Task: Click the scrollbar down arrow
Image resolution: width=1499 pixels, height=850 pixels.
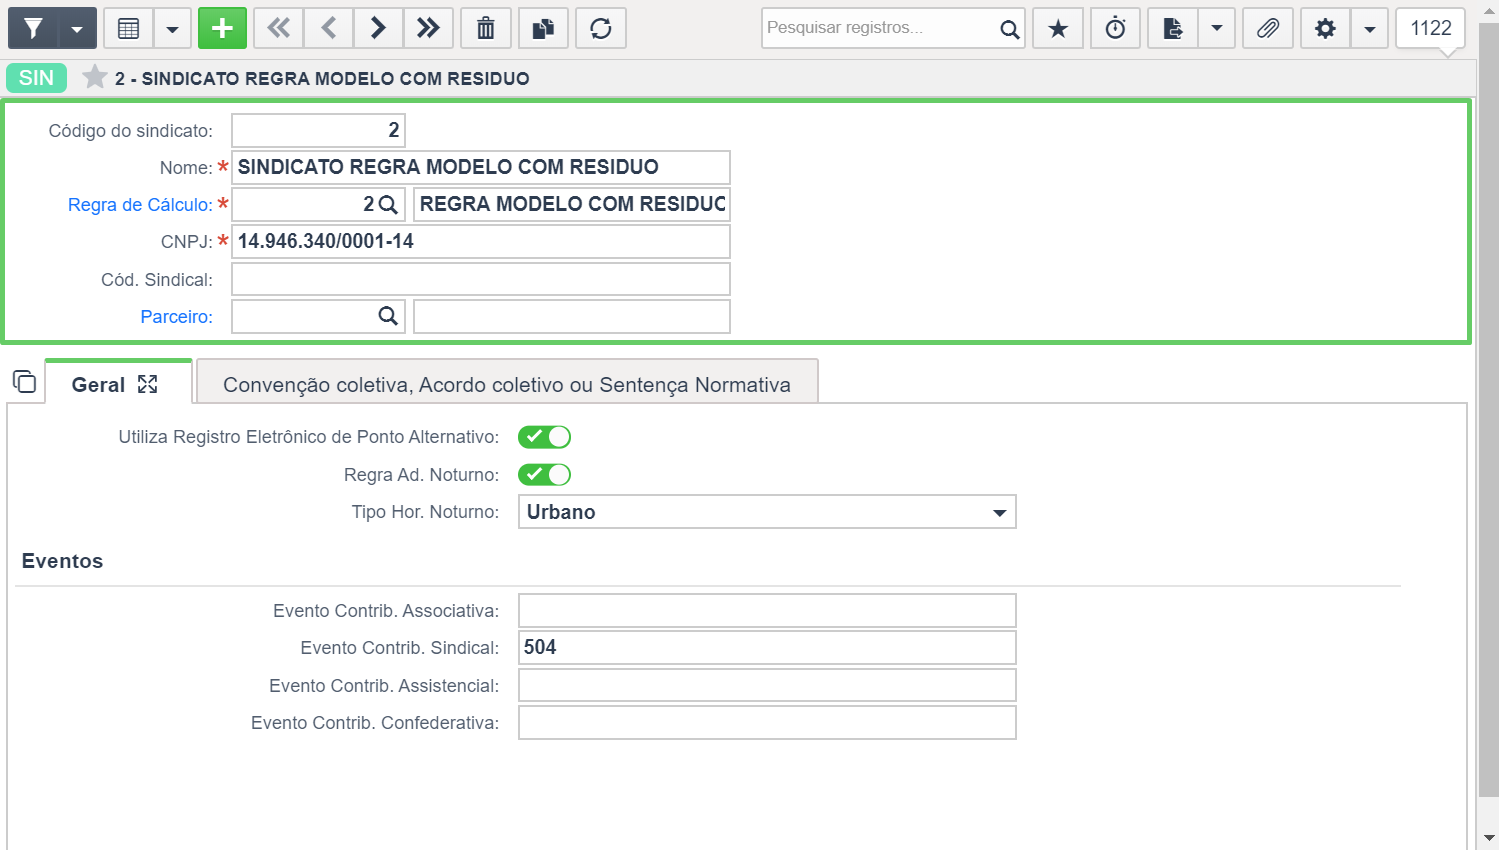Action: [x=1488, y=838]
